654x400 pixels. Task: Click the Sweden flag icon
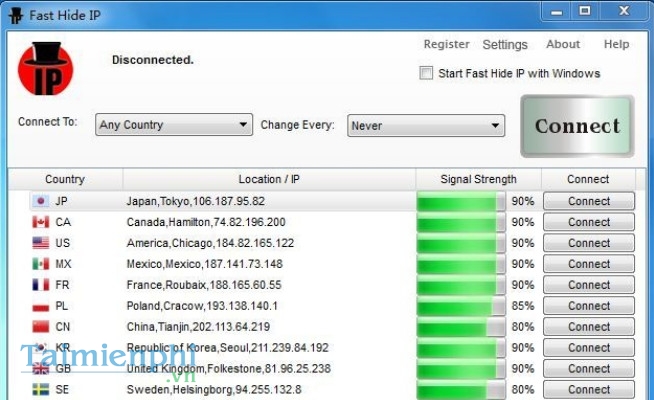(x=40, y=390)
